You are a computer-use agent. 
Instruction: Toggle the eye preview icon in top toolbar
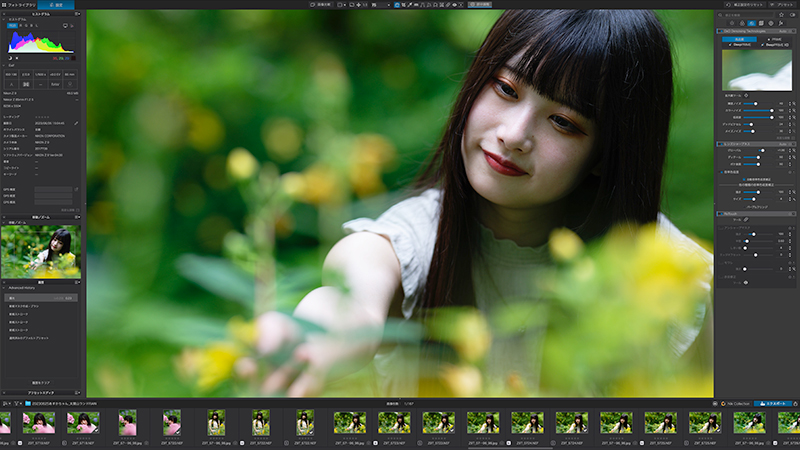point(454,5)
